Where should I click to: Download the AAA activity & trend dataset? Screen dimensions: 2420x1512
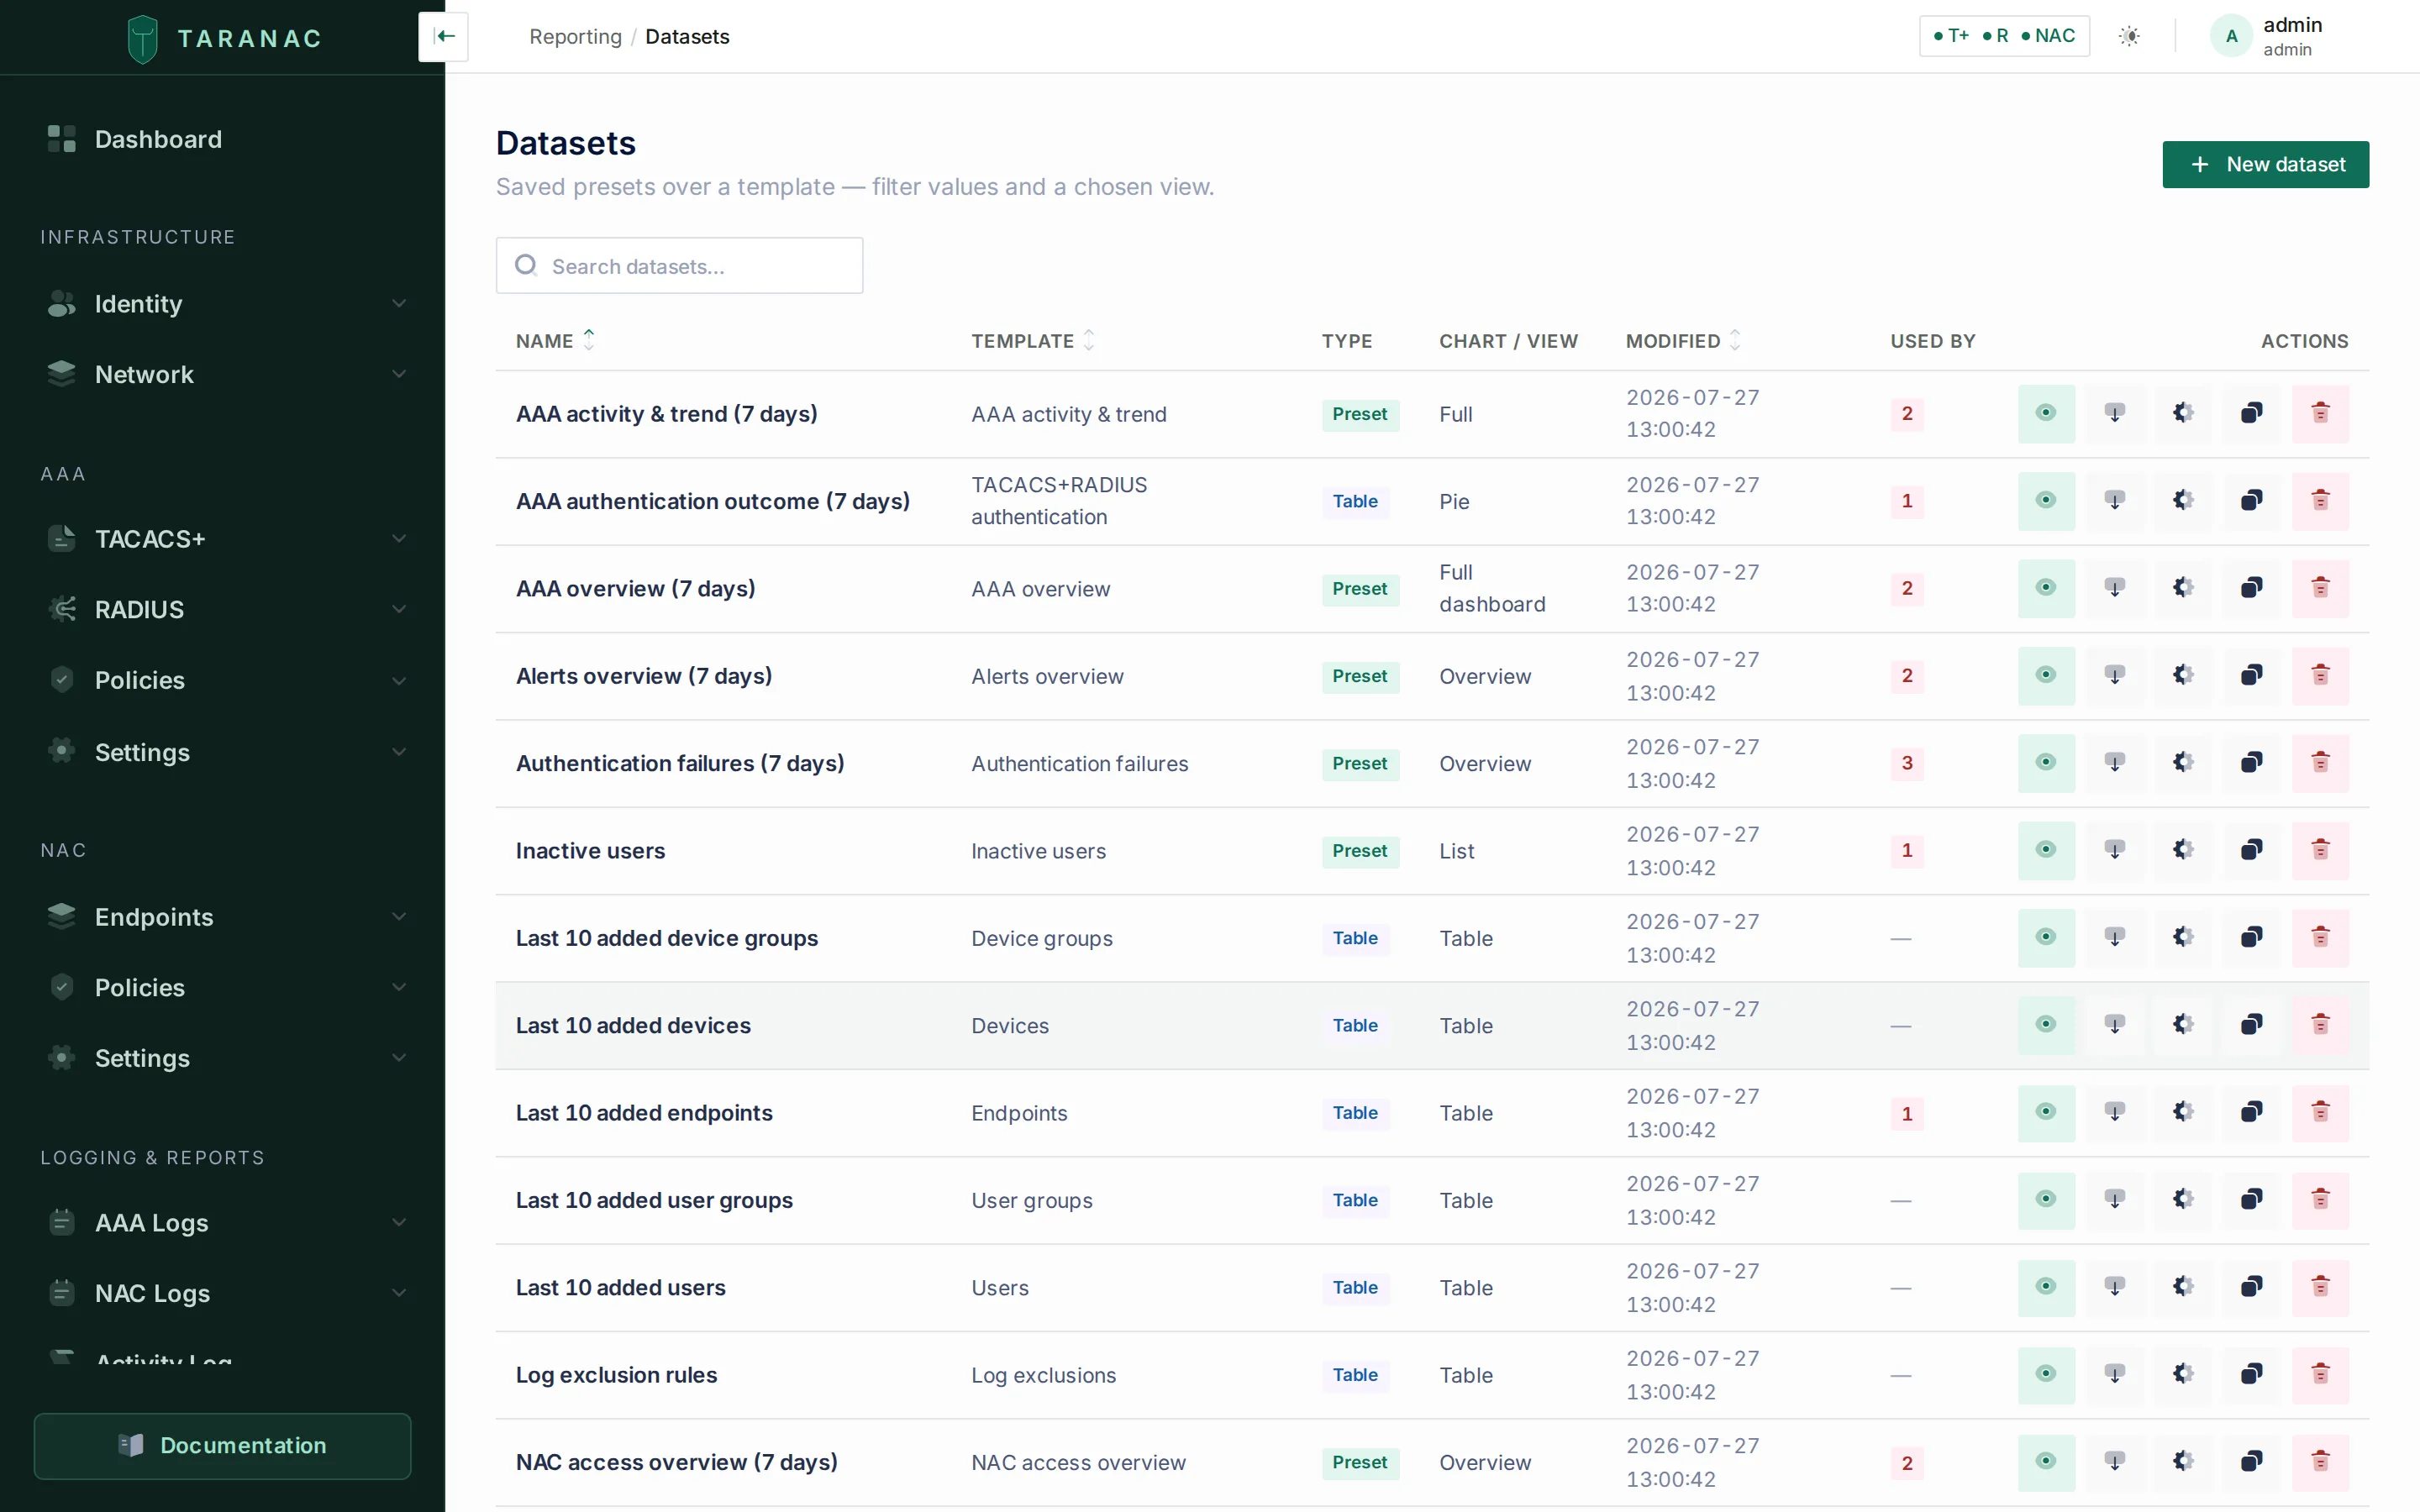click(2115, 413)
